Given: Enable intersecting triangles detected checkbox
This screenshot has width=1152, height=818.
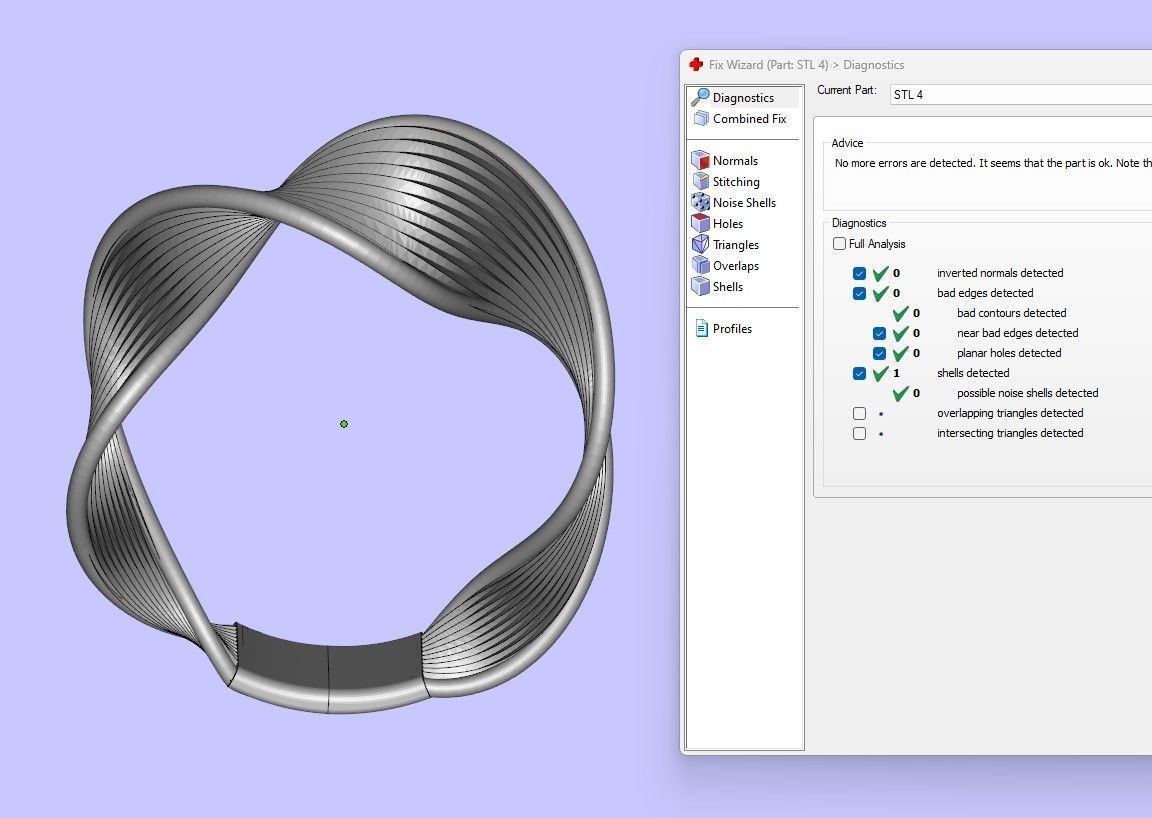Looking at the screenshot, I should (859, 434).
